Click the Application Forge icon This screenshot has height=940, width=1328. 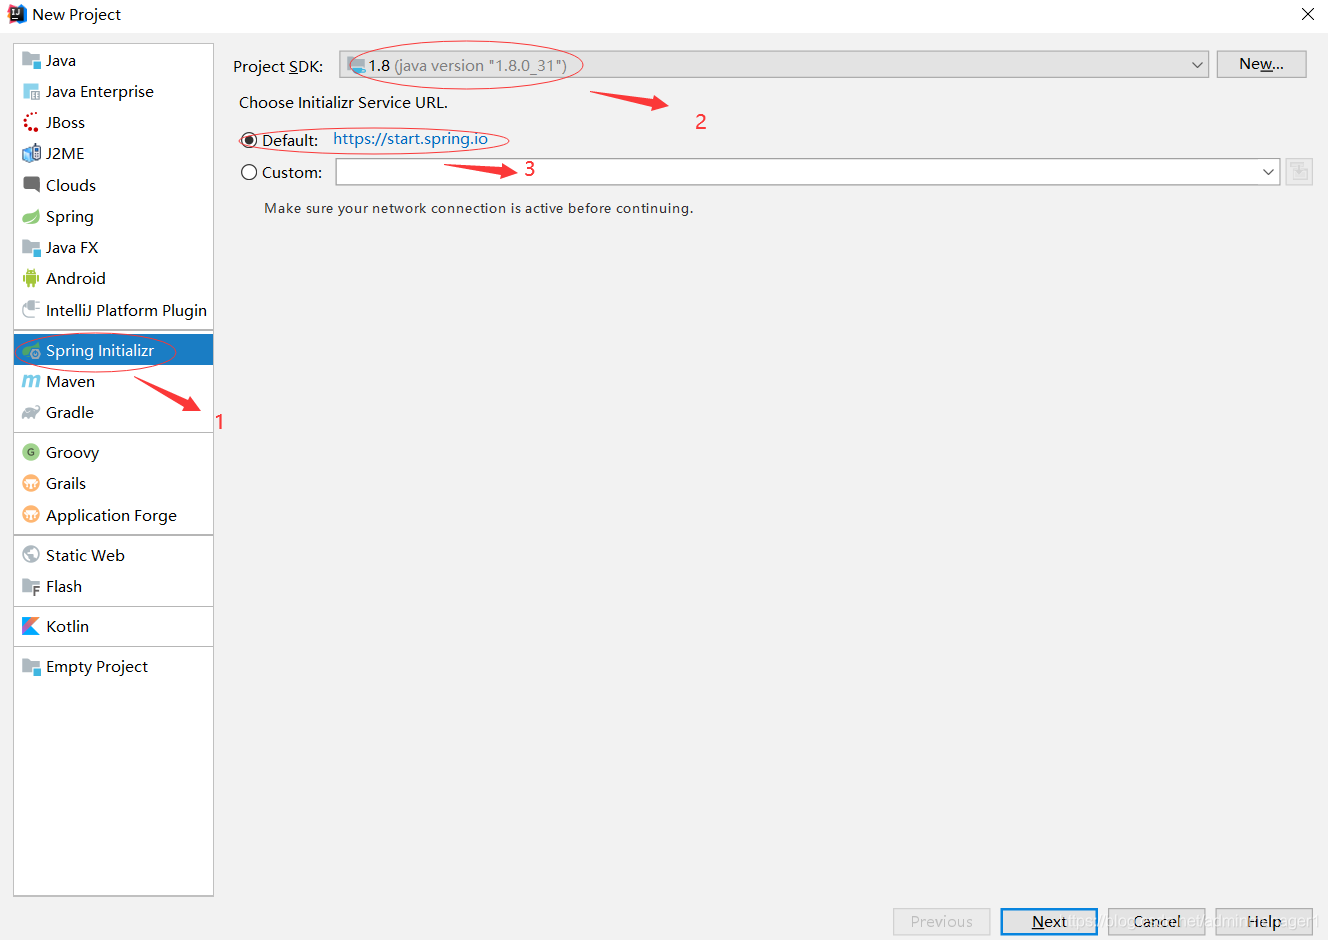point(31,515)
